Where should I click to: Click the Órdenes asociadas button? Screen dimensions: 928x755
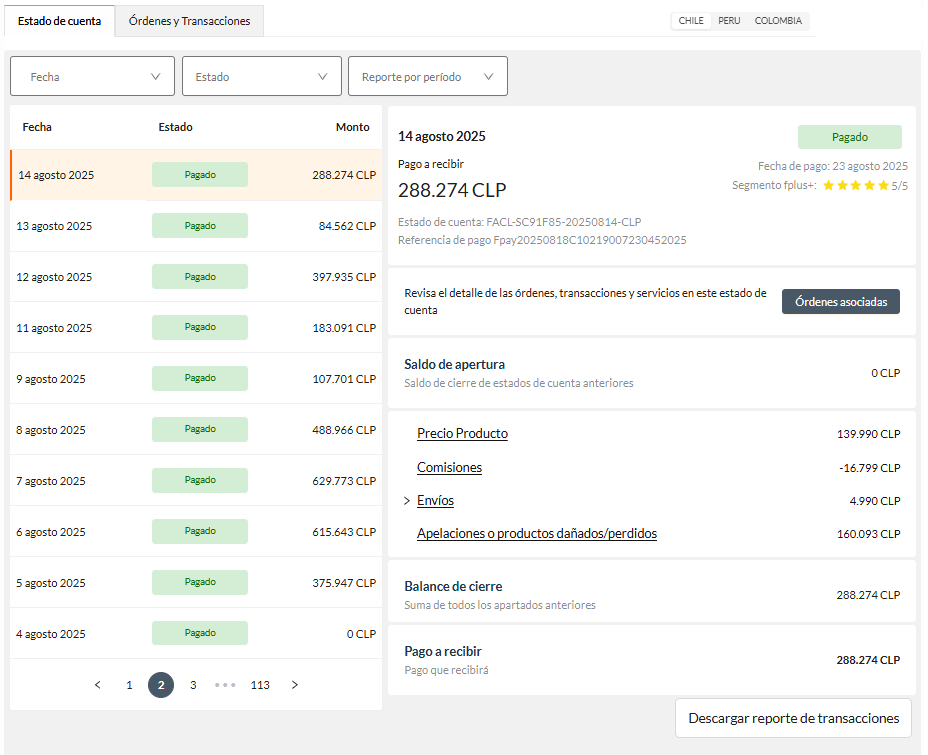pos(840,302)
